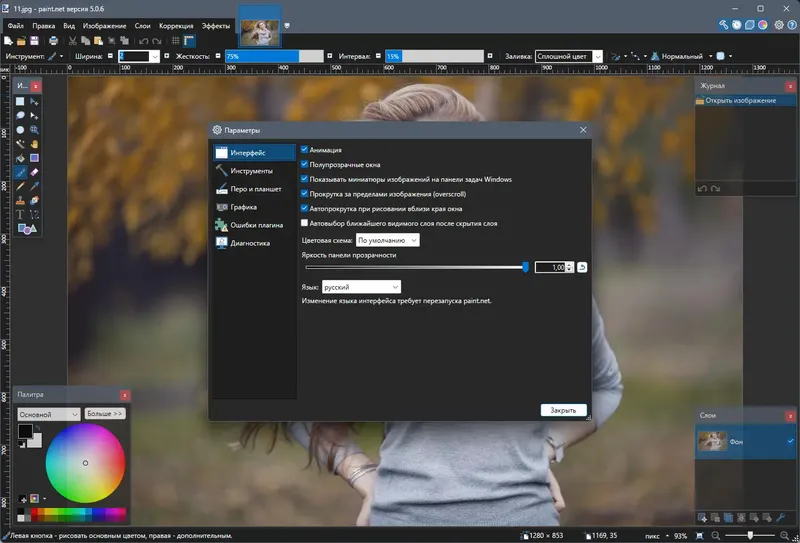The width and height of the screenshot is (800, 543).
Task: Open the Файл menu
Action: (x=15, y=26)
